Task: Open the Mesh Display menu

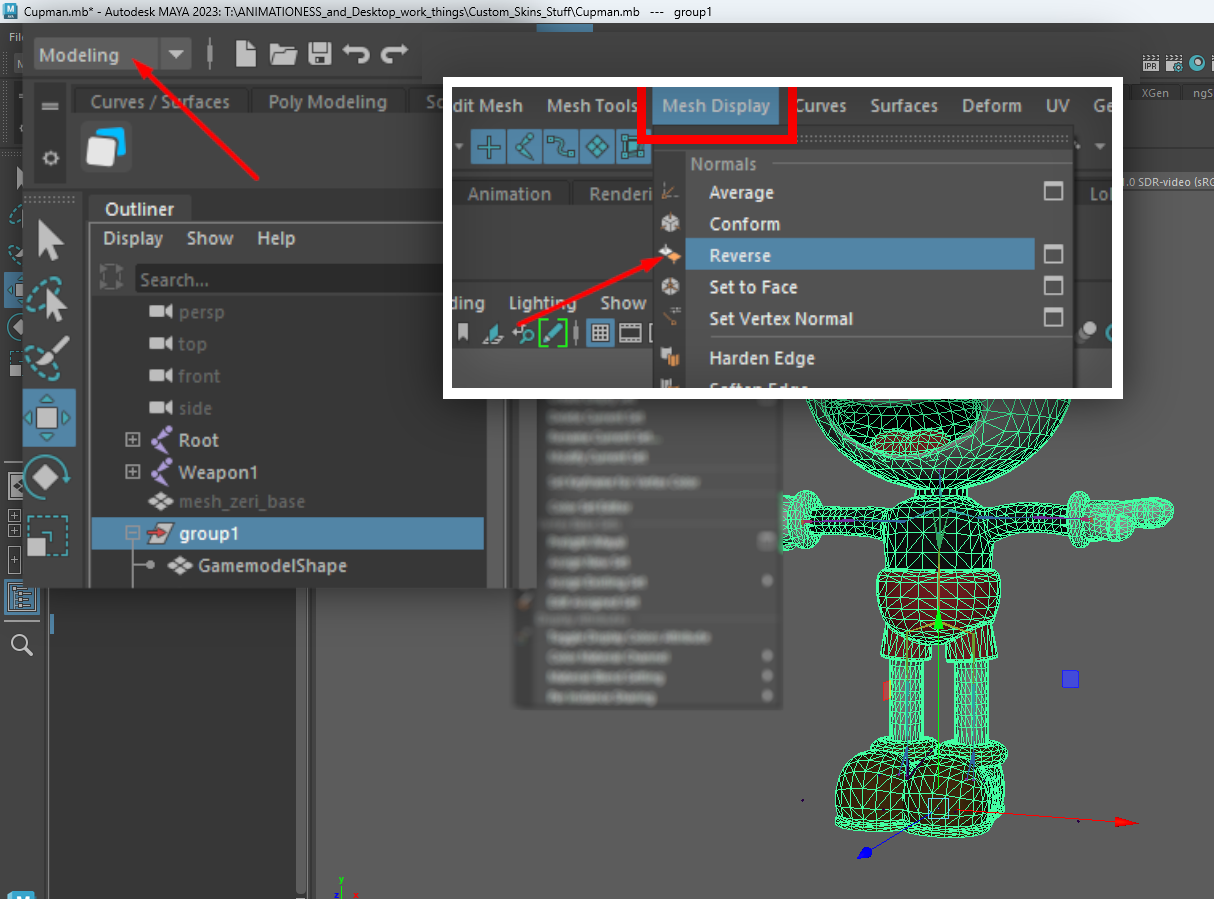Action: (716, 106)
